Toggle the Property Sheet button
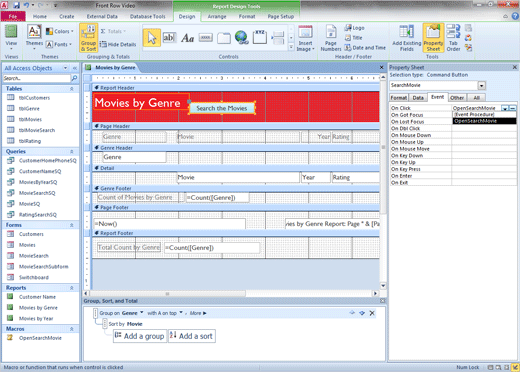Screen dimensions: 520x372 pos(433,38)
